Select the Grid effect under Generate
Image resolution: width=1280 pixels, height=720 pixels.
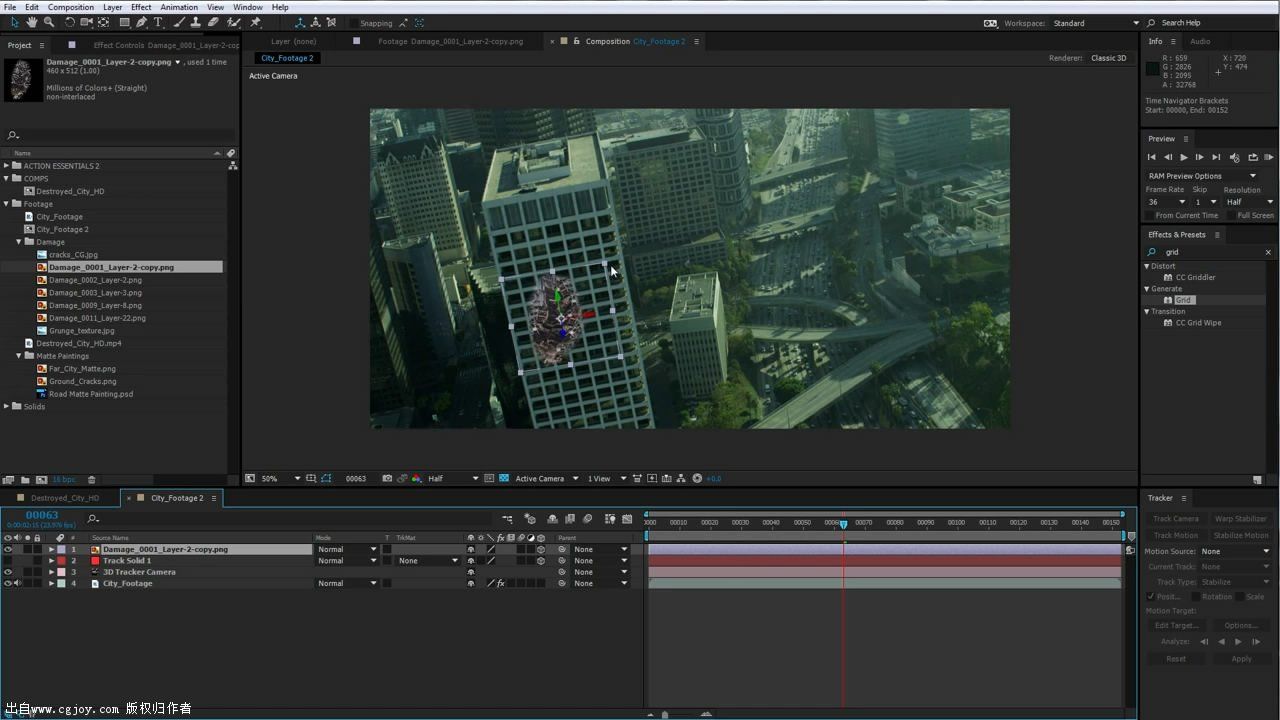(1183, 300)
